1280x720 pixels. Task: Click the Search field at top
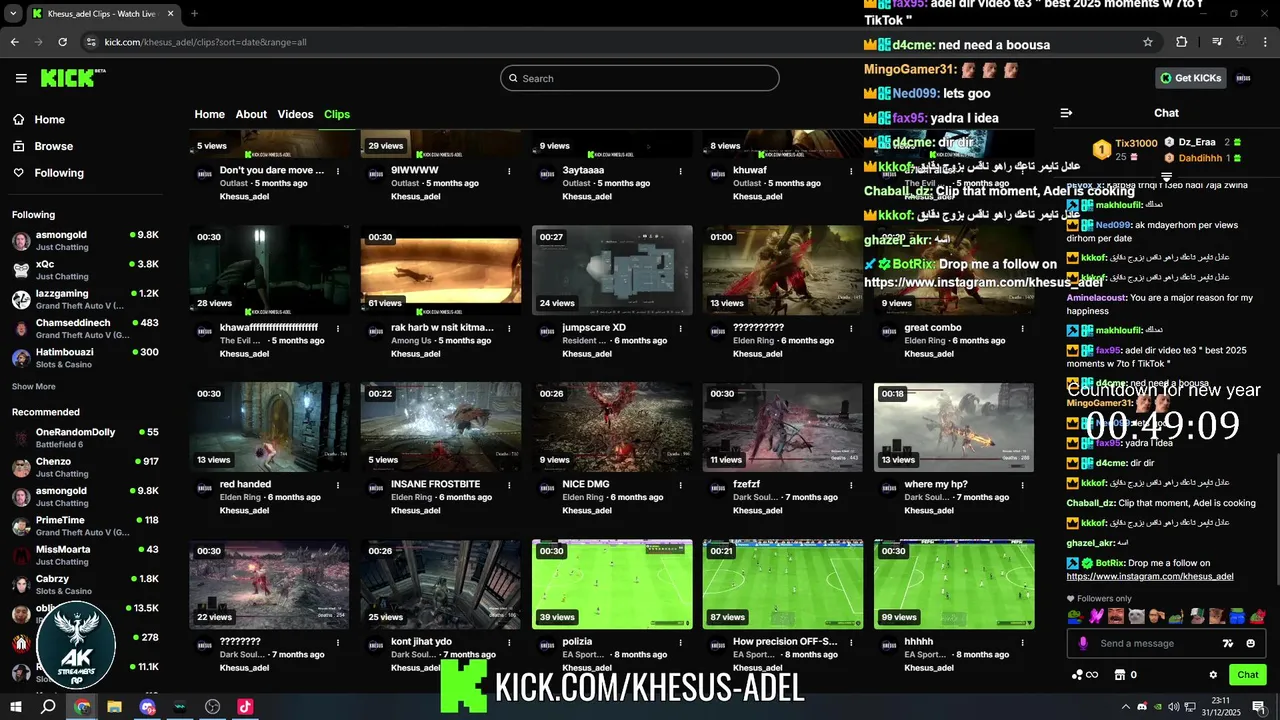click(x=640, y=78)
